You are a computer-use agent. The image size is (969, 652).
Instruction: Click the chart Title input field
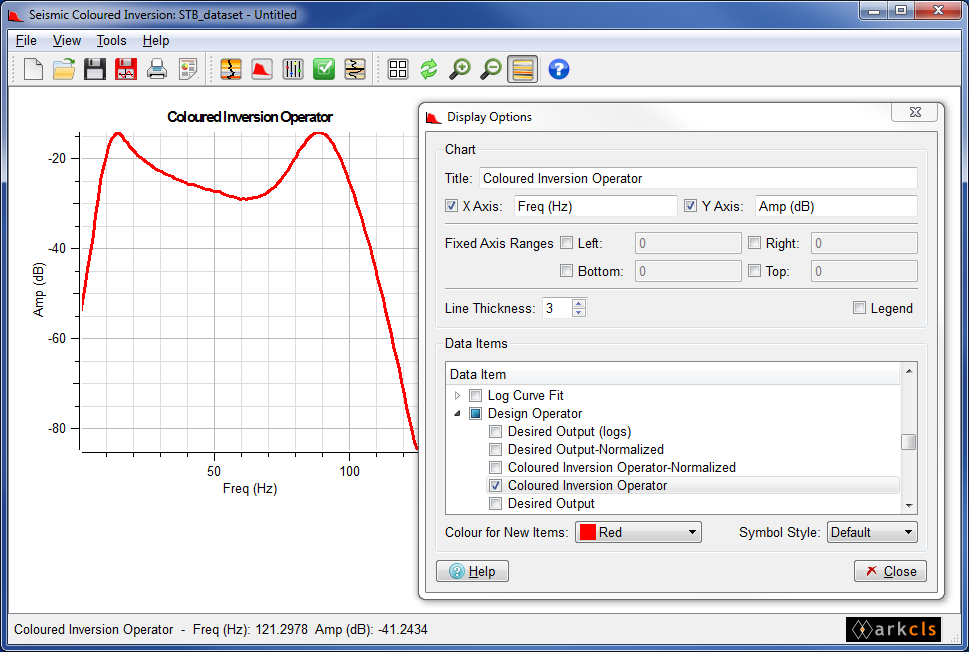[698, 178]
